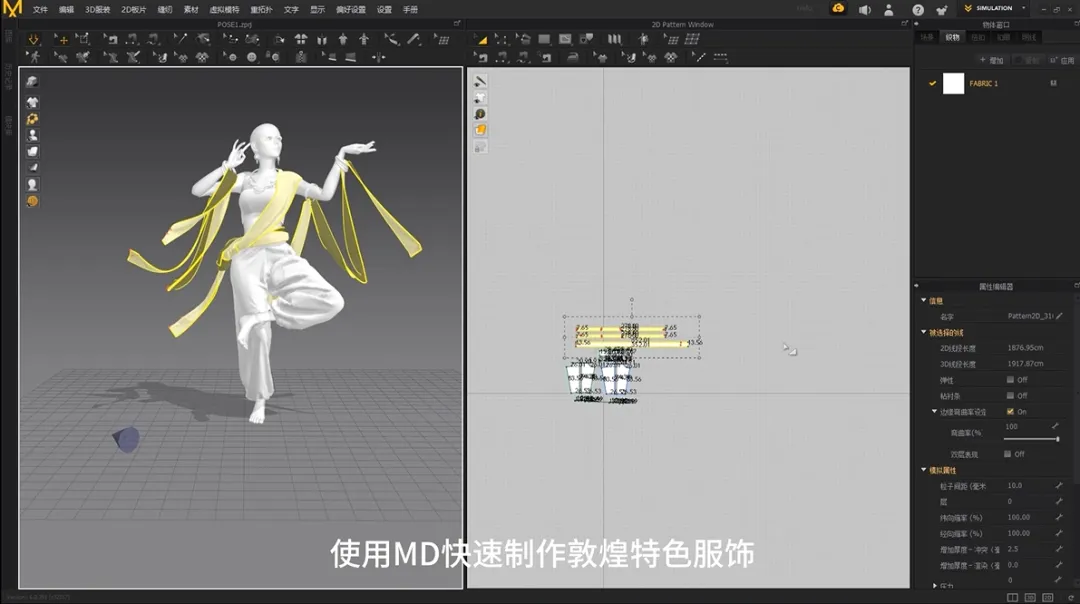Open the 素材 menu
Image resolution: width=1080 pixels, height=604 pixels.
click(x=191, y=10)
